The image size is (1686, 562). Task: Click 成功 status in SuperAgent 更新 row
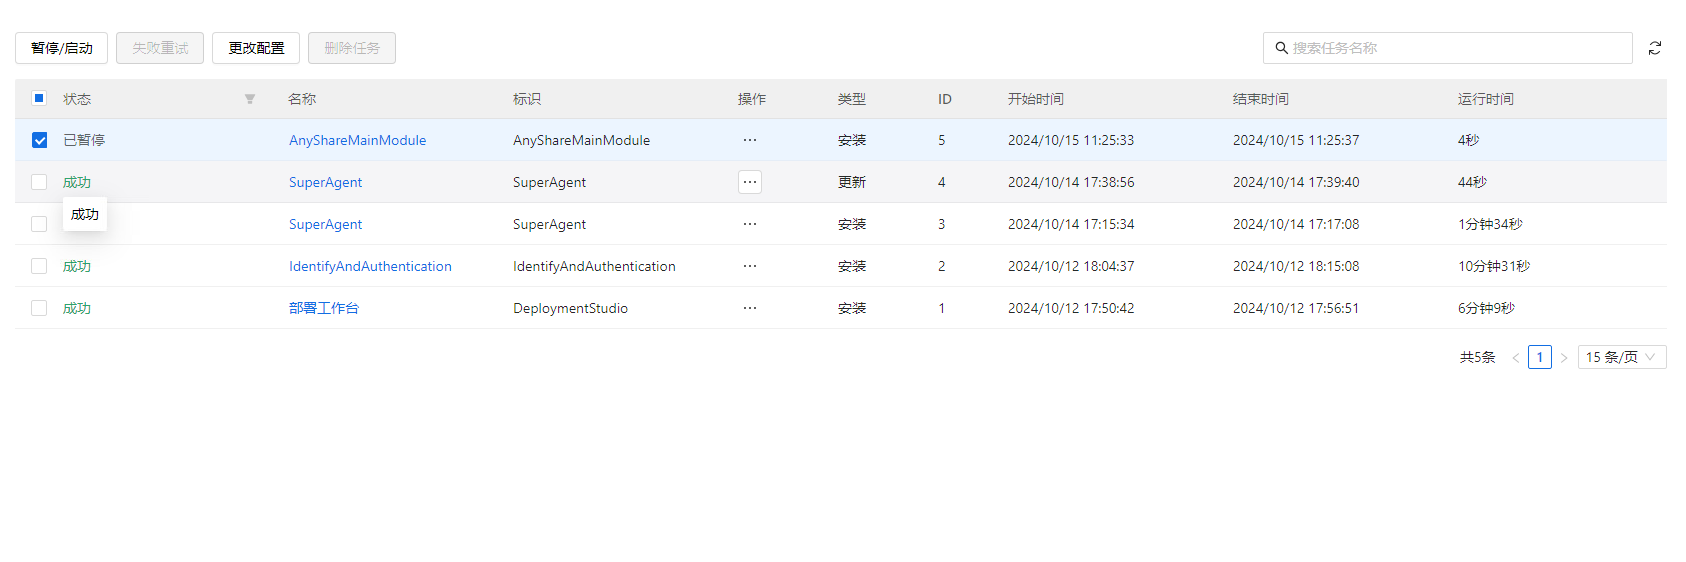[77, 182]
